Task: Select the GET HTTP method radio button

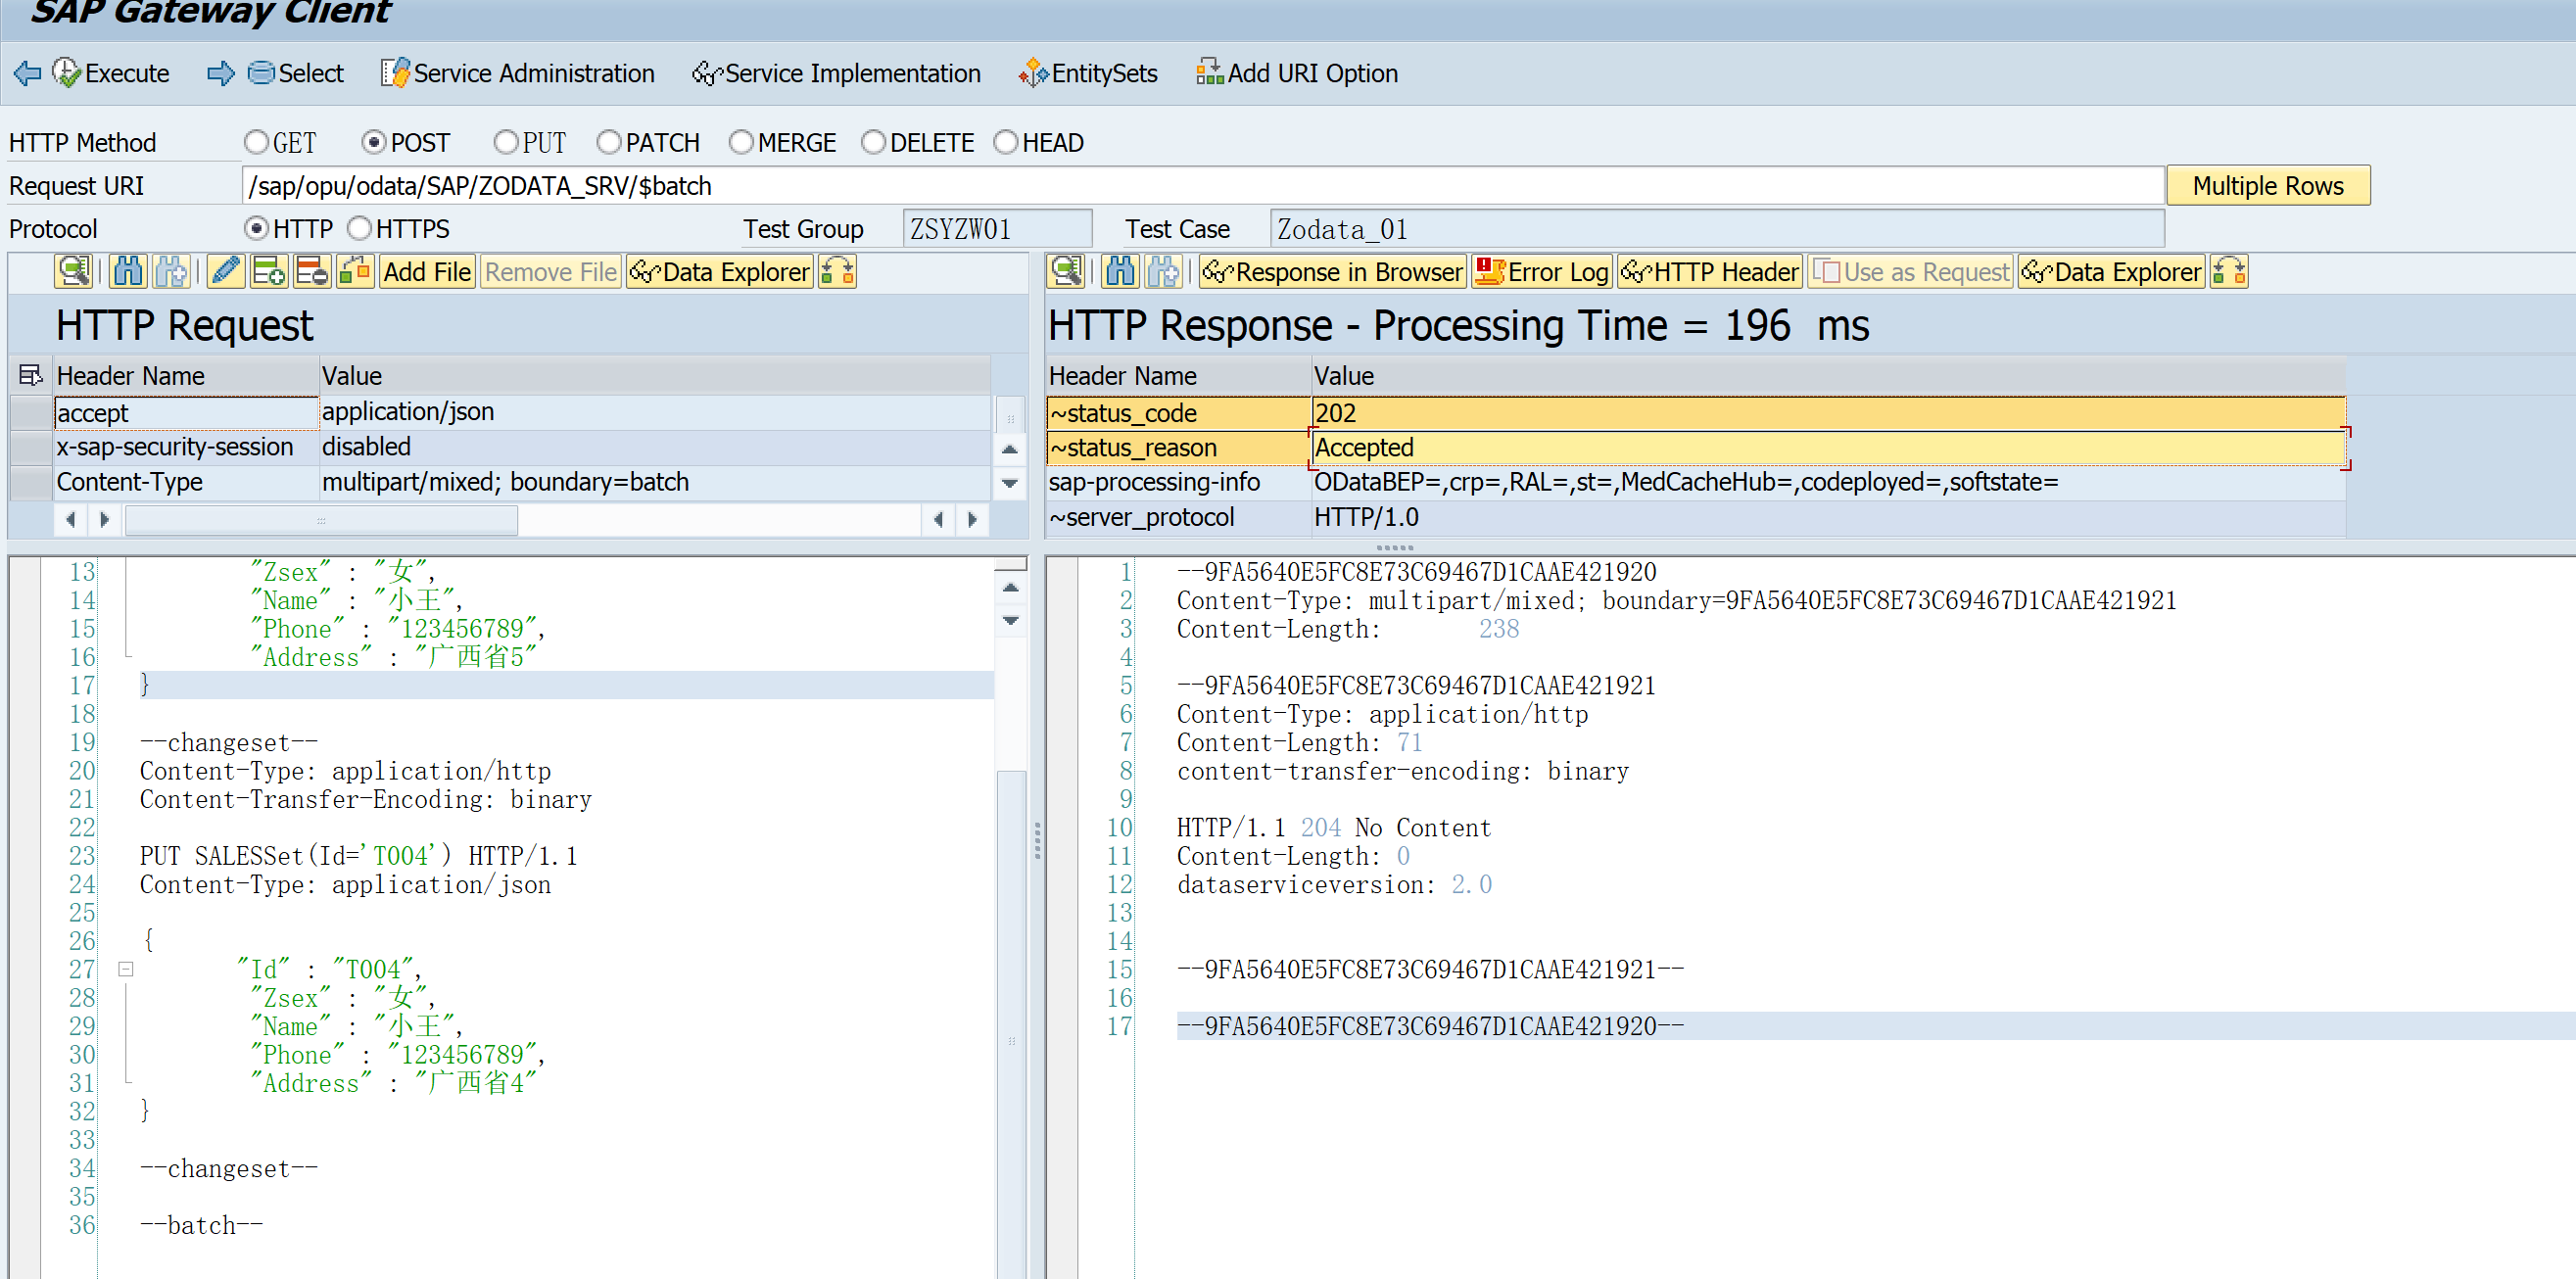Action: click(257, 143)
